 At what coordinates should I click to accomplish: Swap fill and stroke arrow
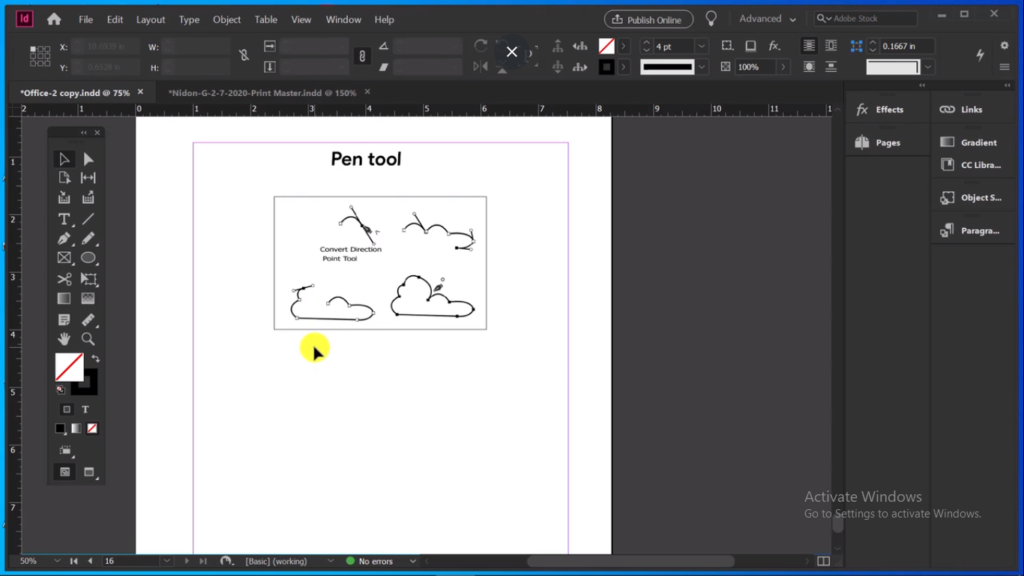coord(96,359)
